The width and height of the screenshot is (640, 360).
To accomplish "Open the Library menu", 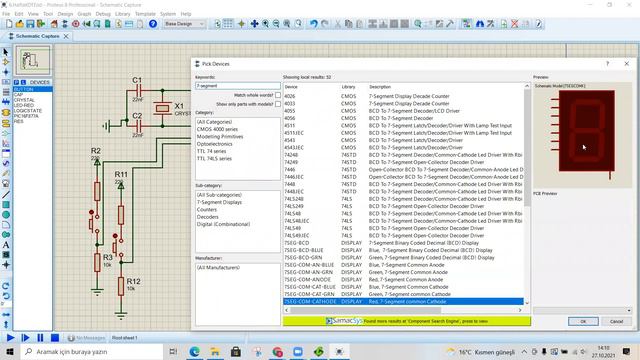I will click(122, 14).
